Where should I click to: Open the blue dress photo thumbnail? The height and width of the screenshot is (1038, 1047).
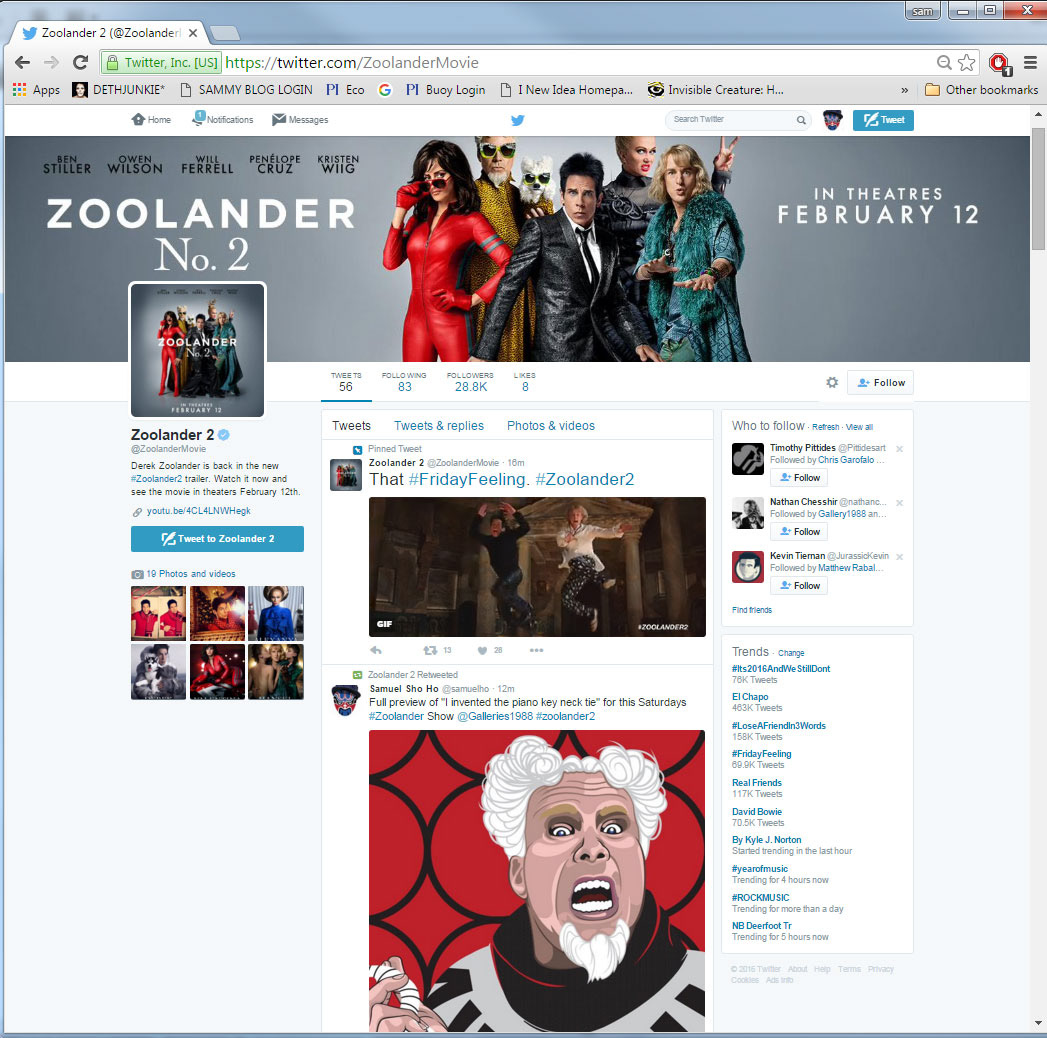click(x=276, y=613)
